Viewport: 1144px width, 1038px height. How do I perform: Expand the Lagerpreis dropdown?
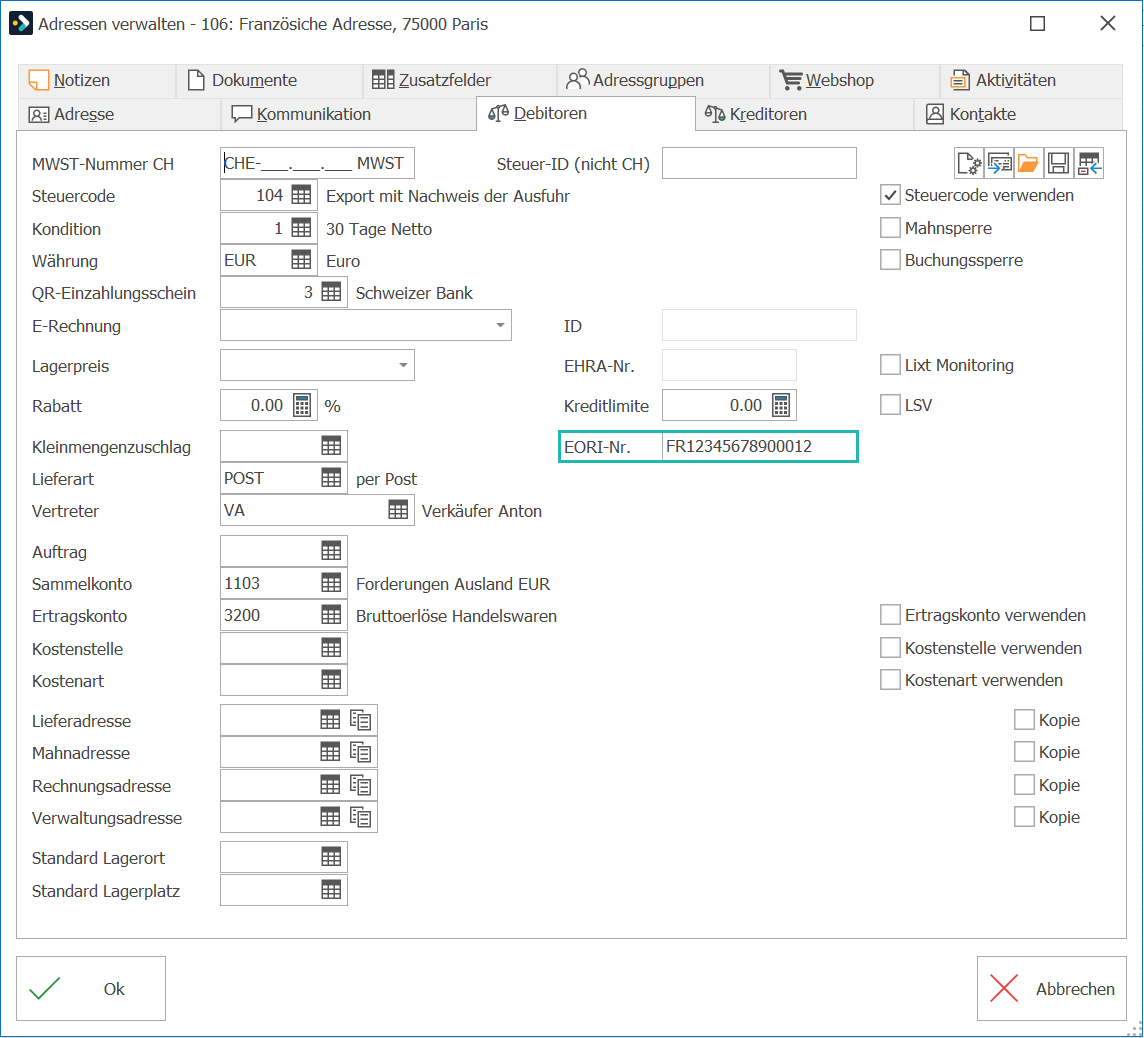point(403,365)
